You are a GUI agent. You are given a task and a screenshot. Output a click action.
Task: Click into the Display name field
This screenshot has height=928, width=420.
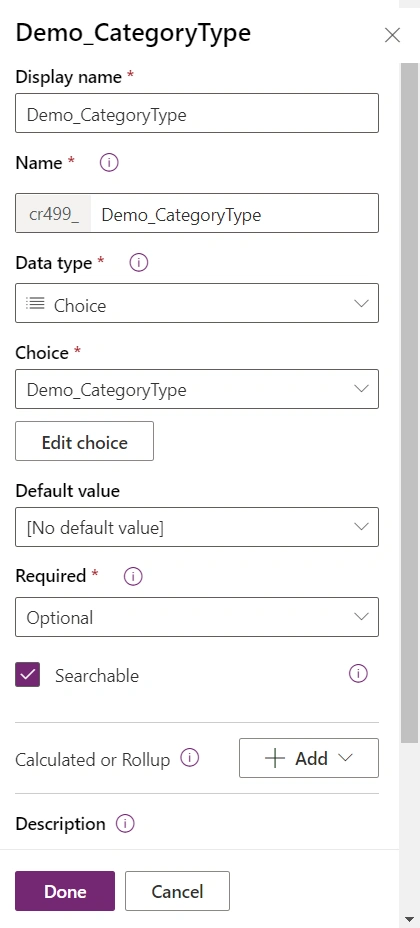(x=197, y=113)
